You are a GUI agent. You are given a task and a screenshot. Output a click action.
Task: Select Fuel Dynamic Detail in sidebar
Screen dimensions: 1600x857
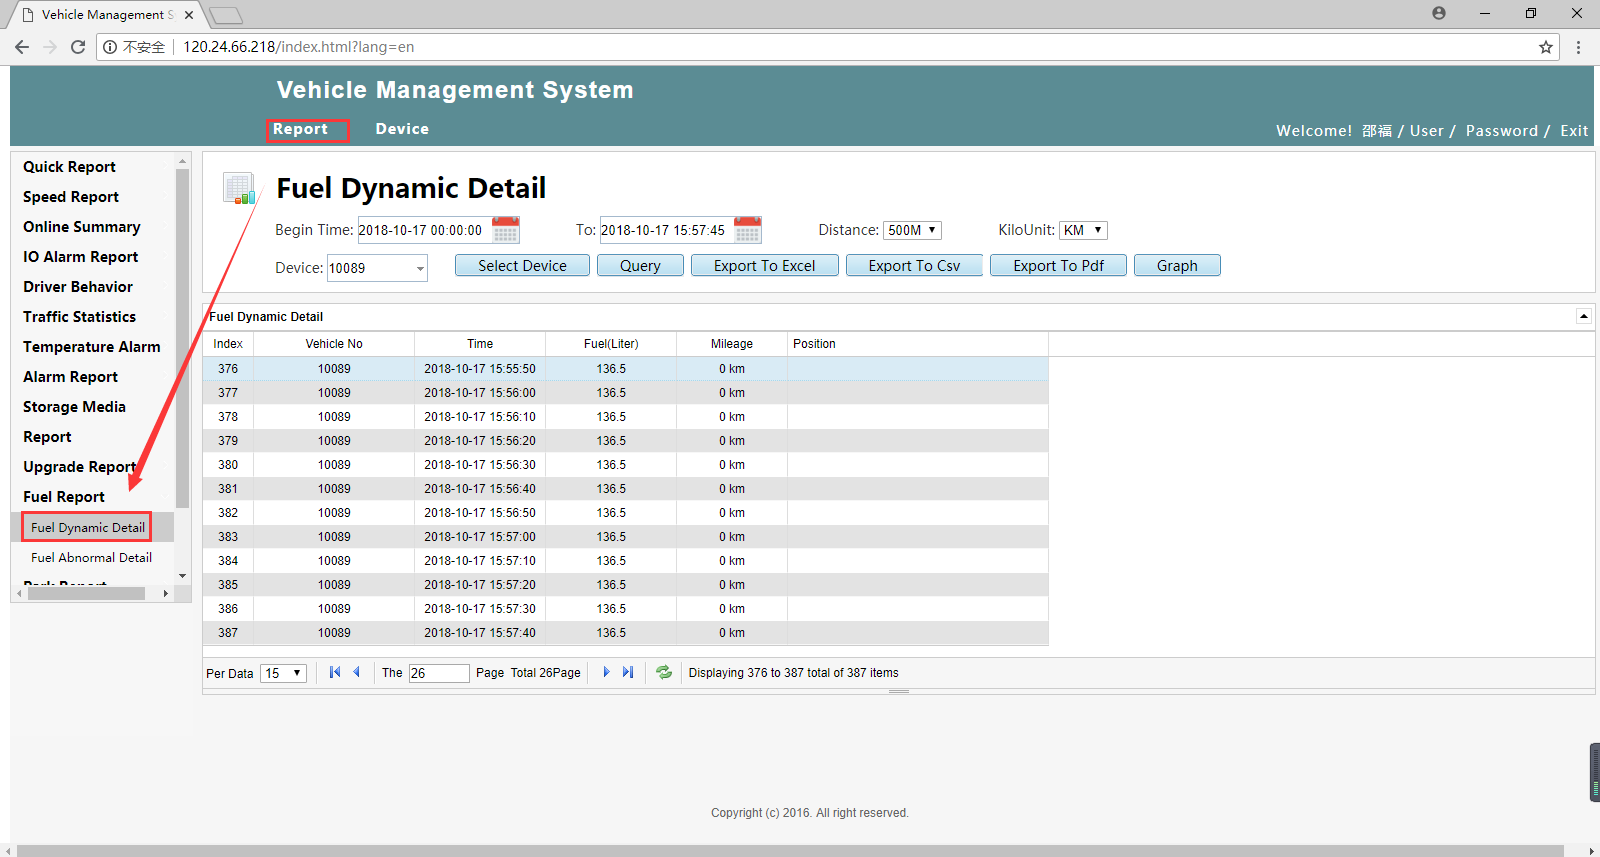pyautogui.click(x=88, y=527)
